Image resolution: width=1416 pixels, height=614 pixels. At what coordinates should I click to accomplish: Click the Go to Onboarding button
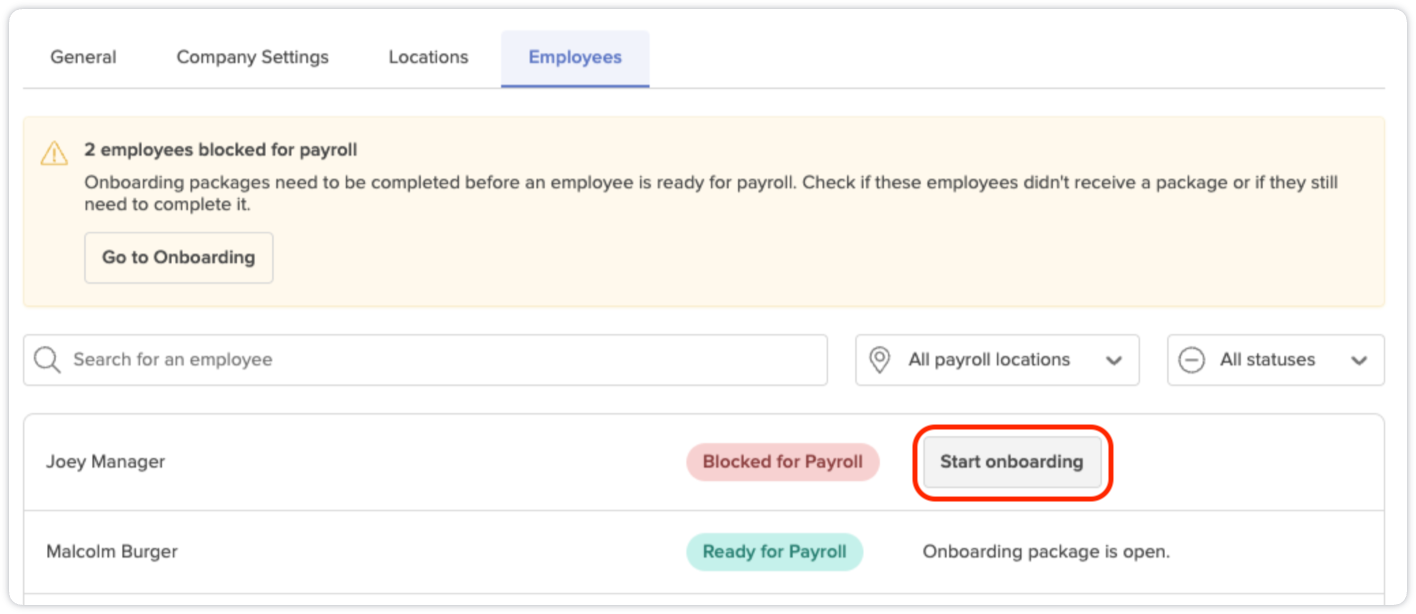click(179, 258)
